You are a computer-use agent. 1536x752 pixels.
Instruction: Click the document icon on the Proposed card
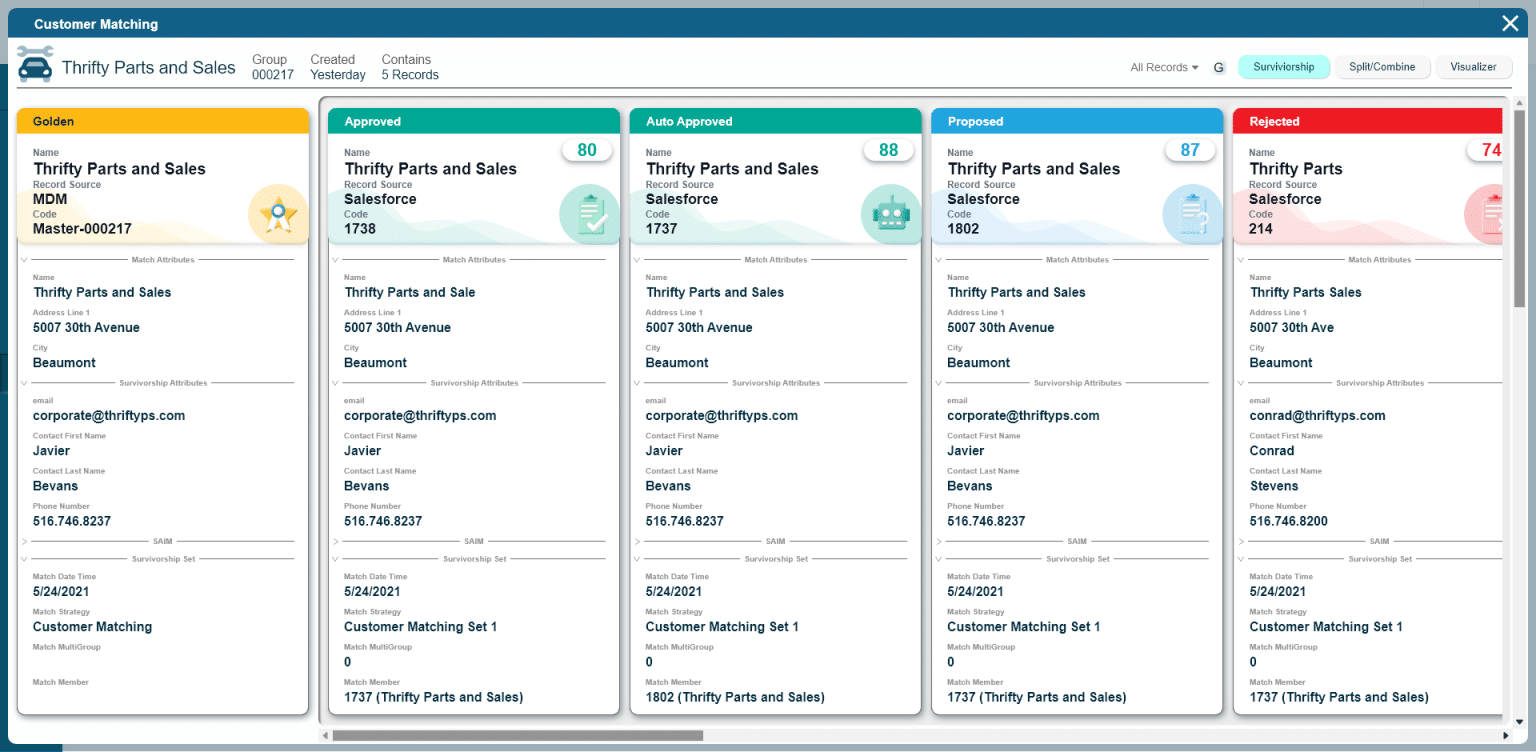[x=1192, y=214]
